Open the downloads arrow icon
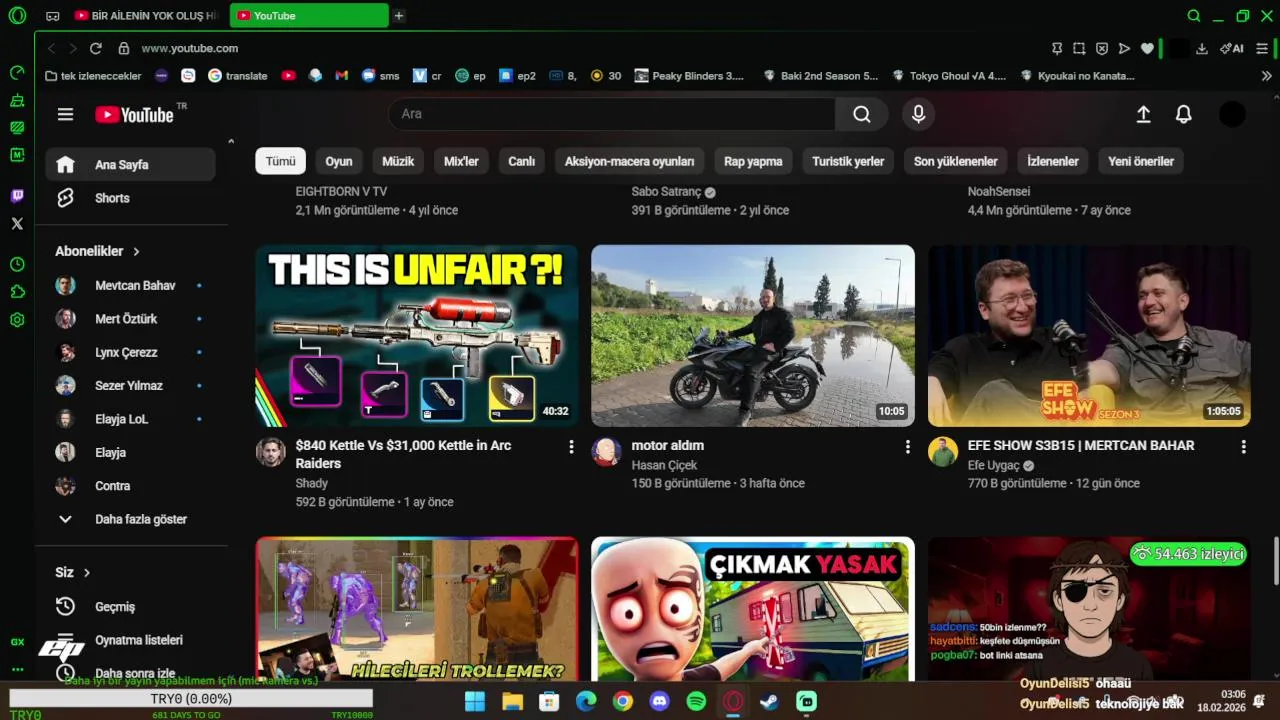The width and height of the screenshot is (1280, 720). click(1202, 48)
